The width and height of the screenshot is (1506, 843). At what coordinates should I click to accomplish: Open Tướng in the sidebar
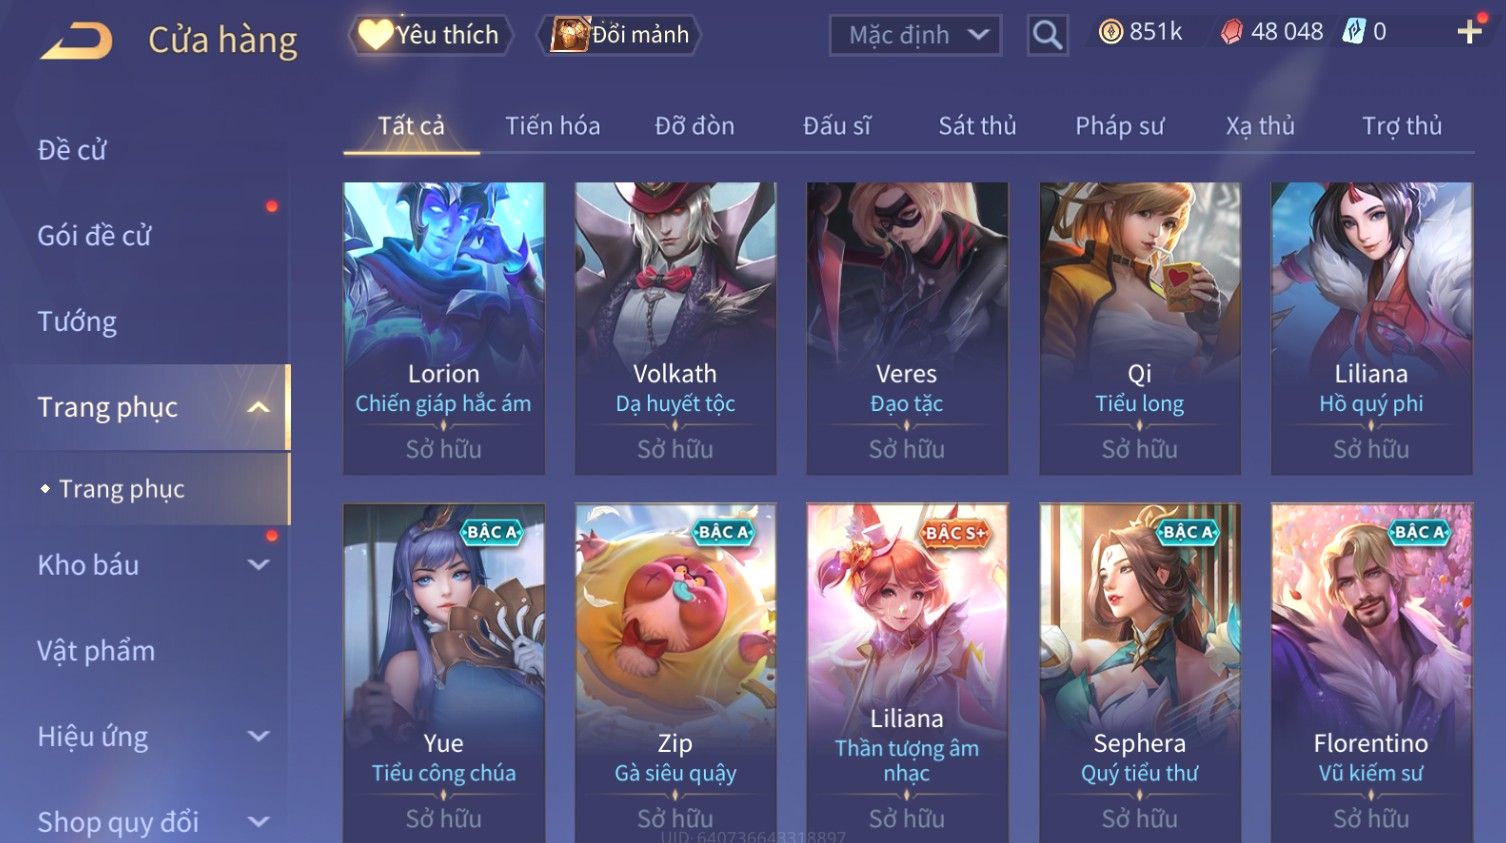pyautogui.click(x=77, y=322)
